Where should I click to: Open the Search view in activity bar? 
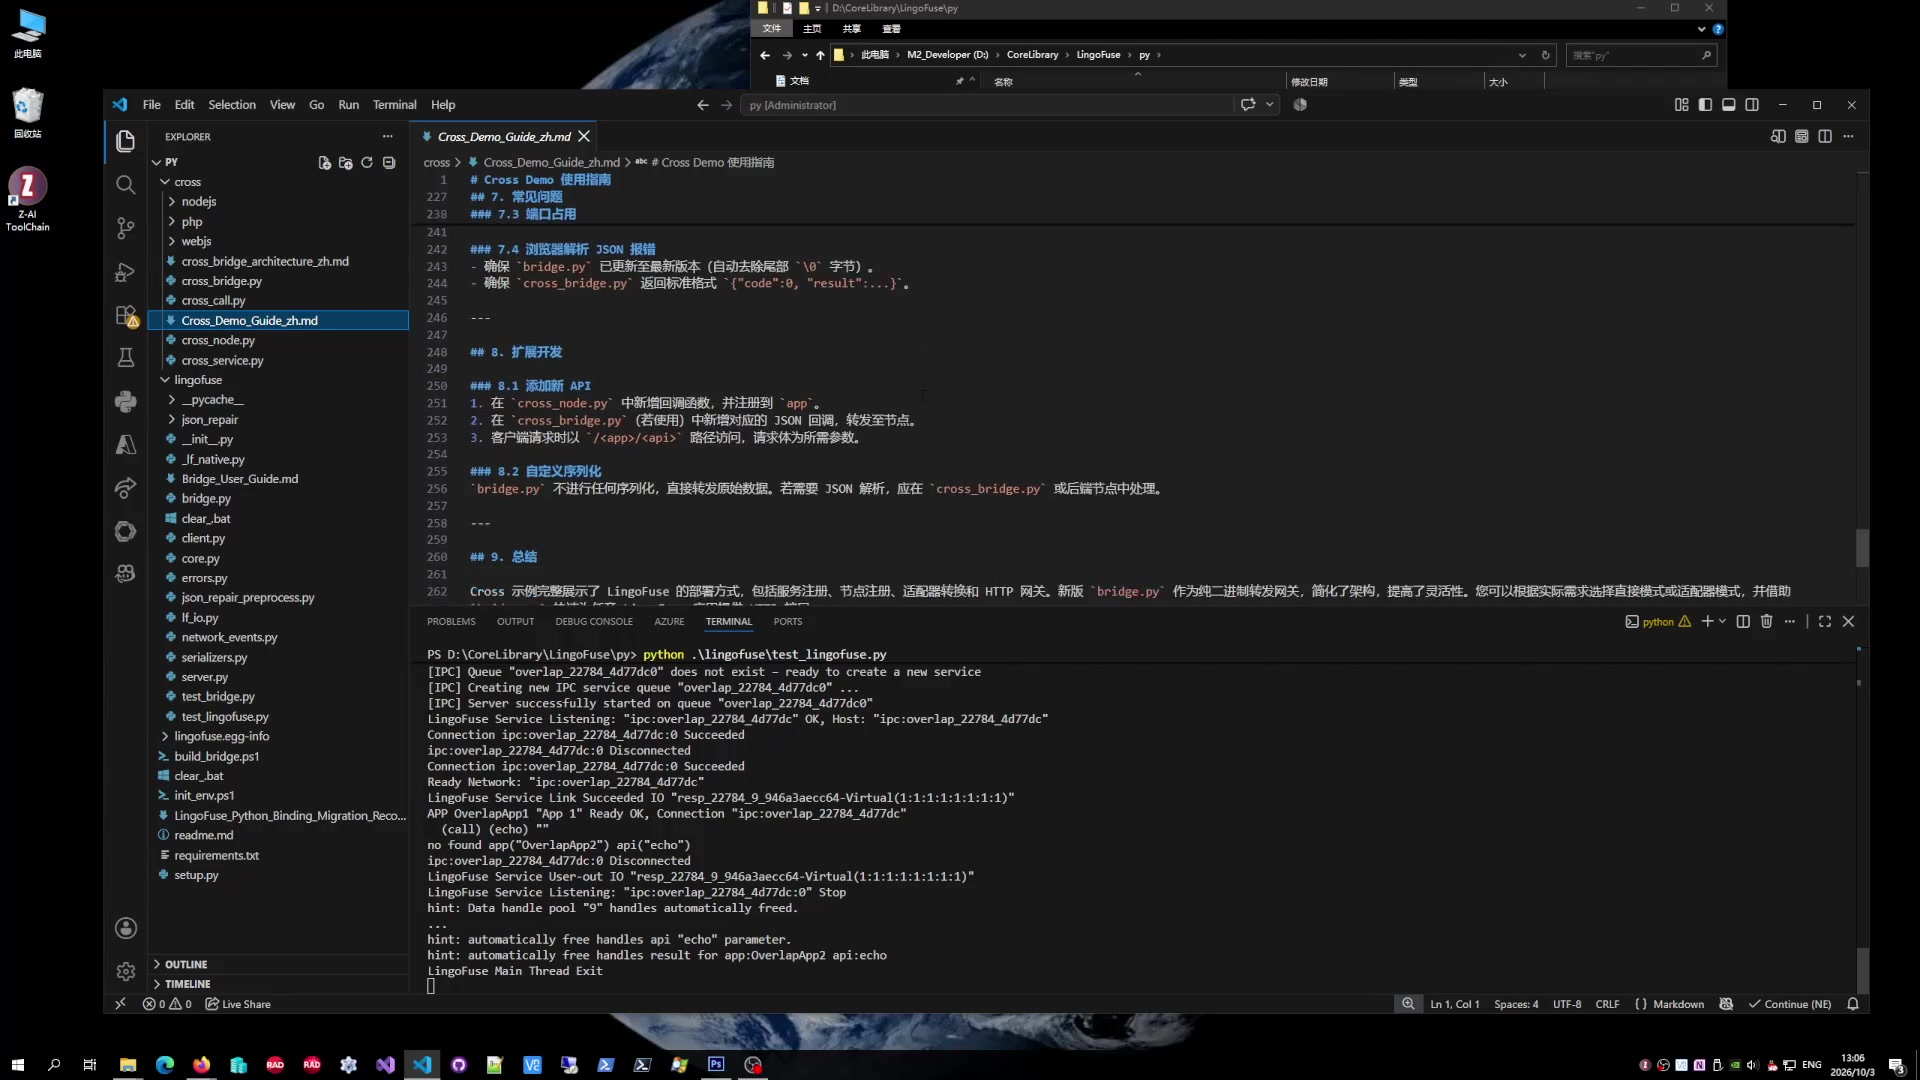(125, 184)
